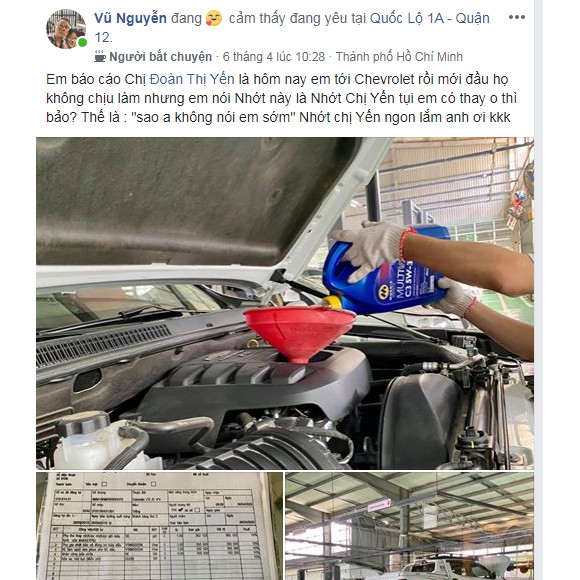Image resolution: width=580 pixels, height=580 pixels.
Task: Open Vũ Nguyễn's profile name link
Action: coord(130,18)
